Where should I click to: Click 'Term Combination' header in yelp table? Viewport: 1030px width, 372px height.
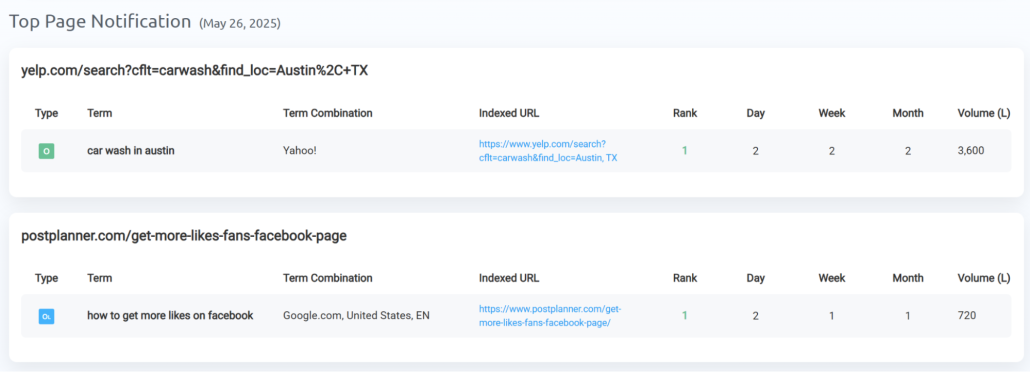click(328, 113)
